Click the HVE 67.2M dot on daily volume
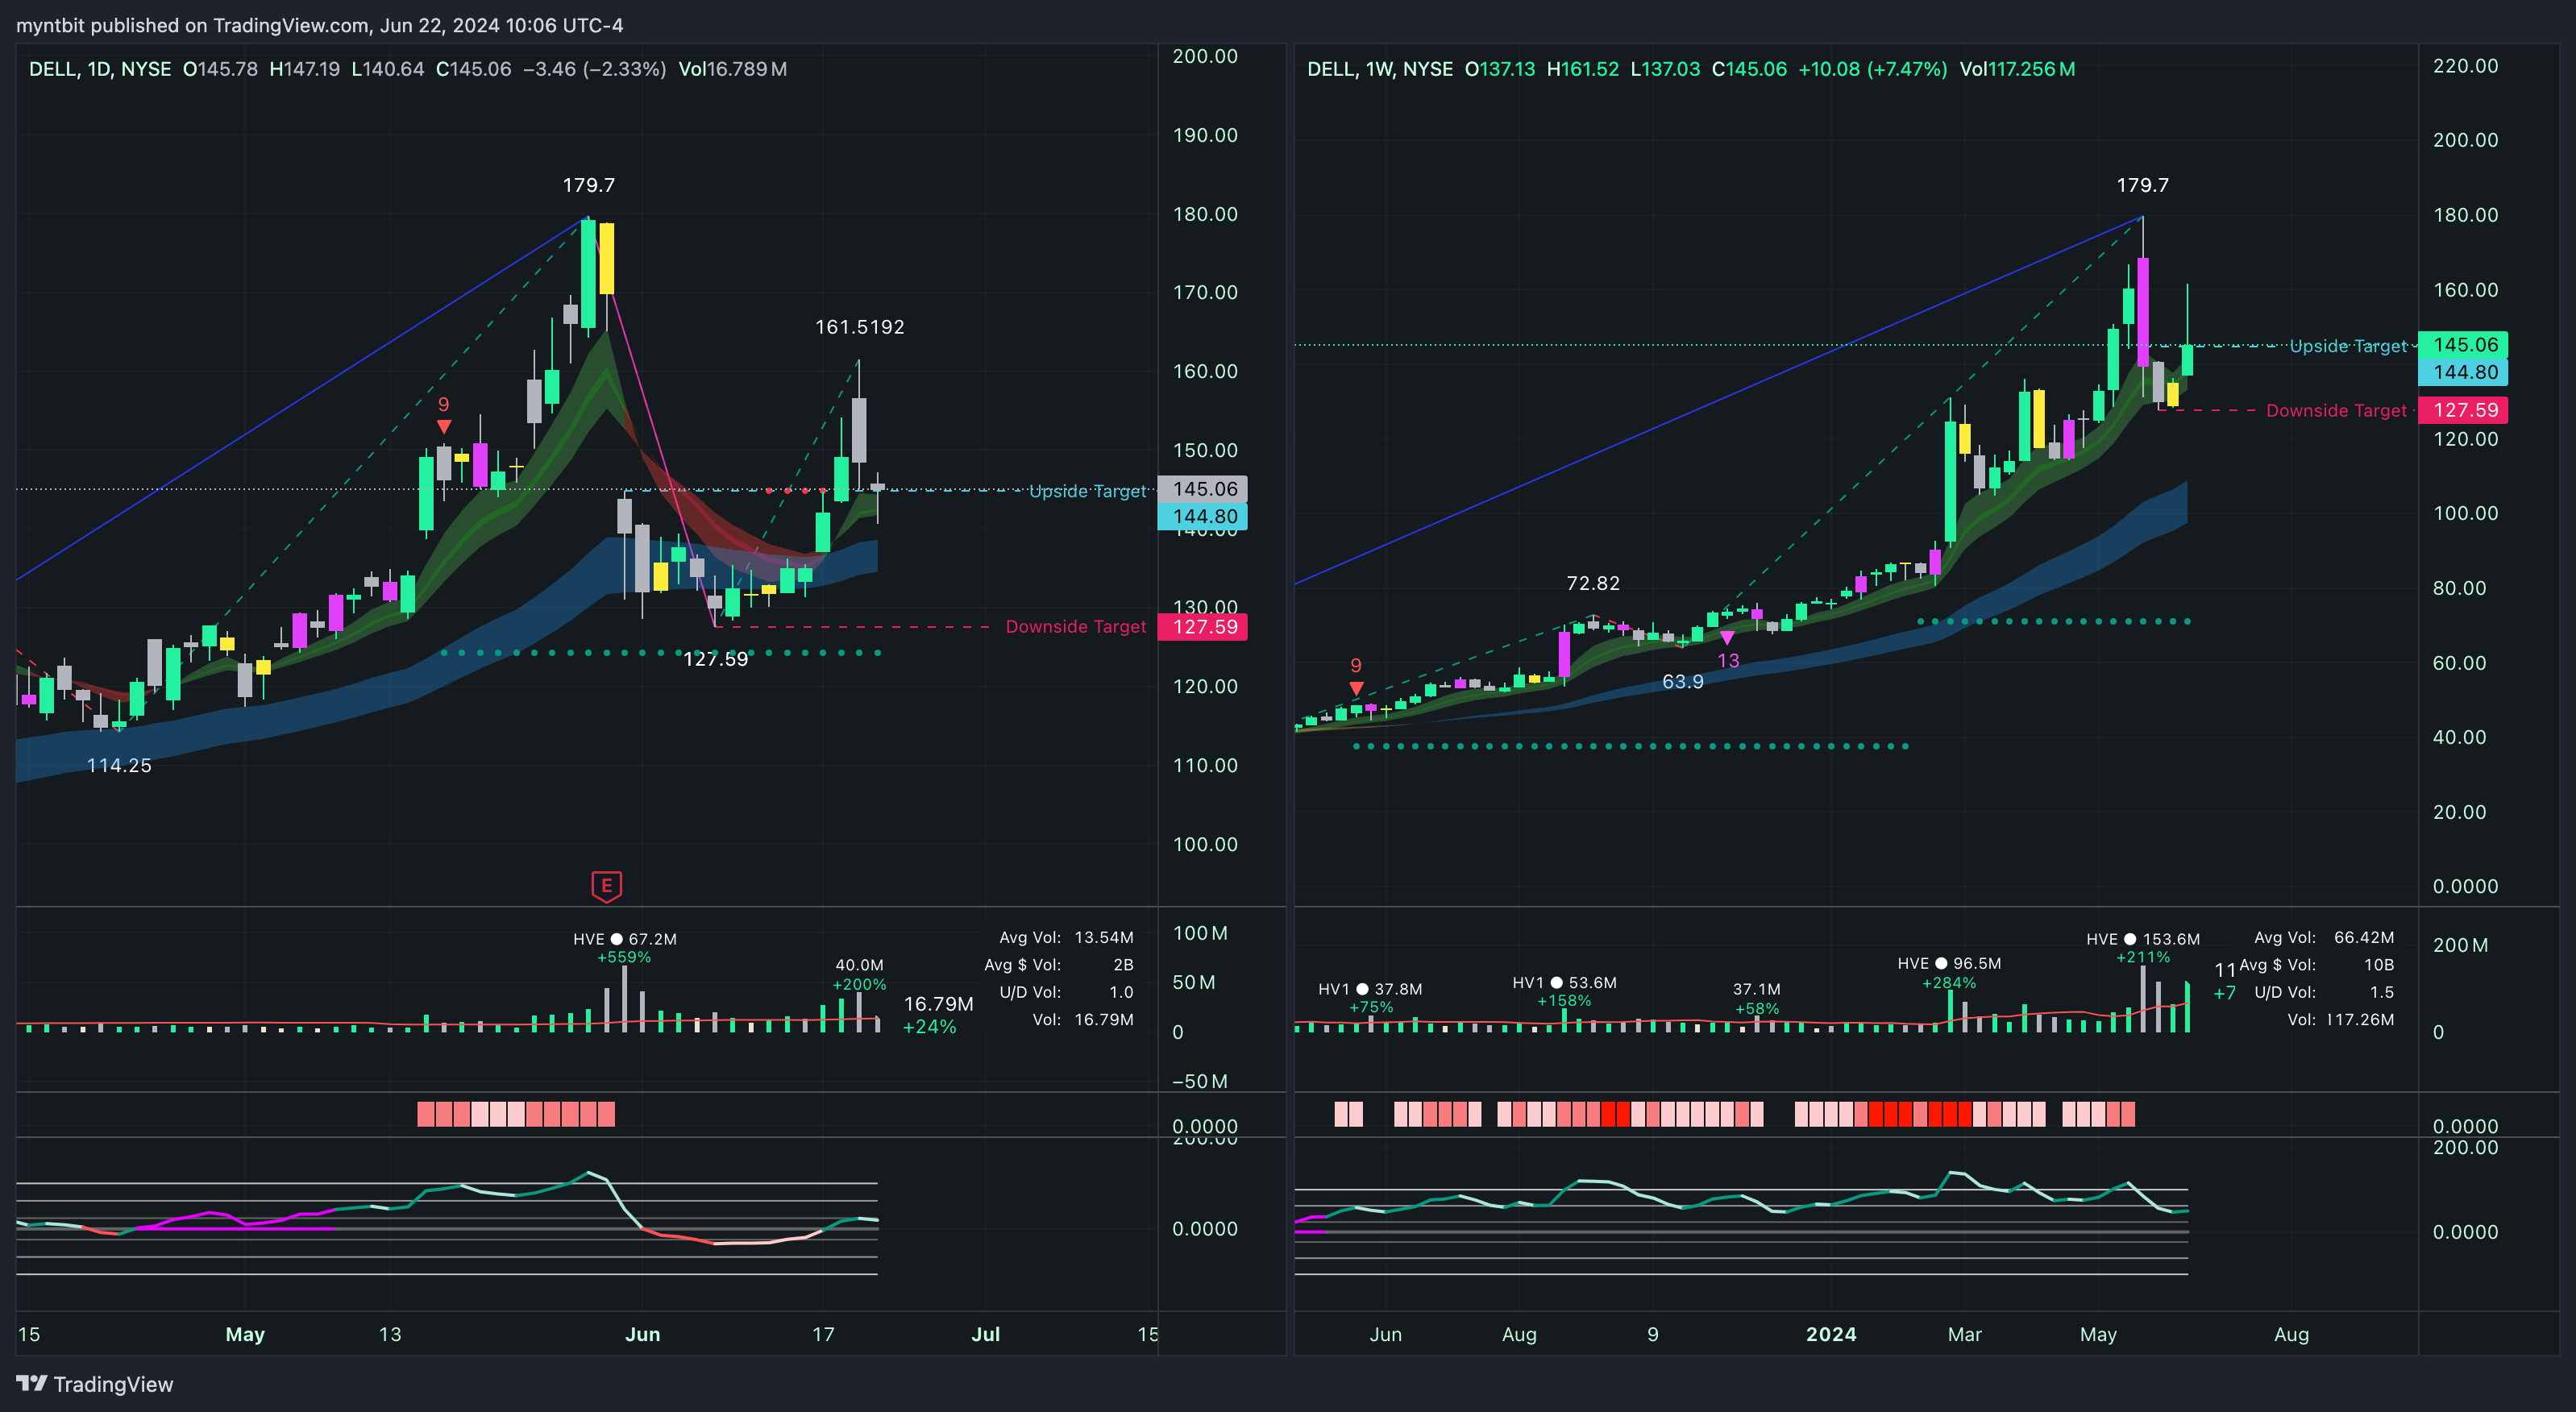 point(616,939)
